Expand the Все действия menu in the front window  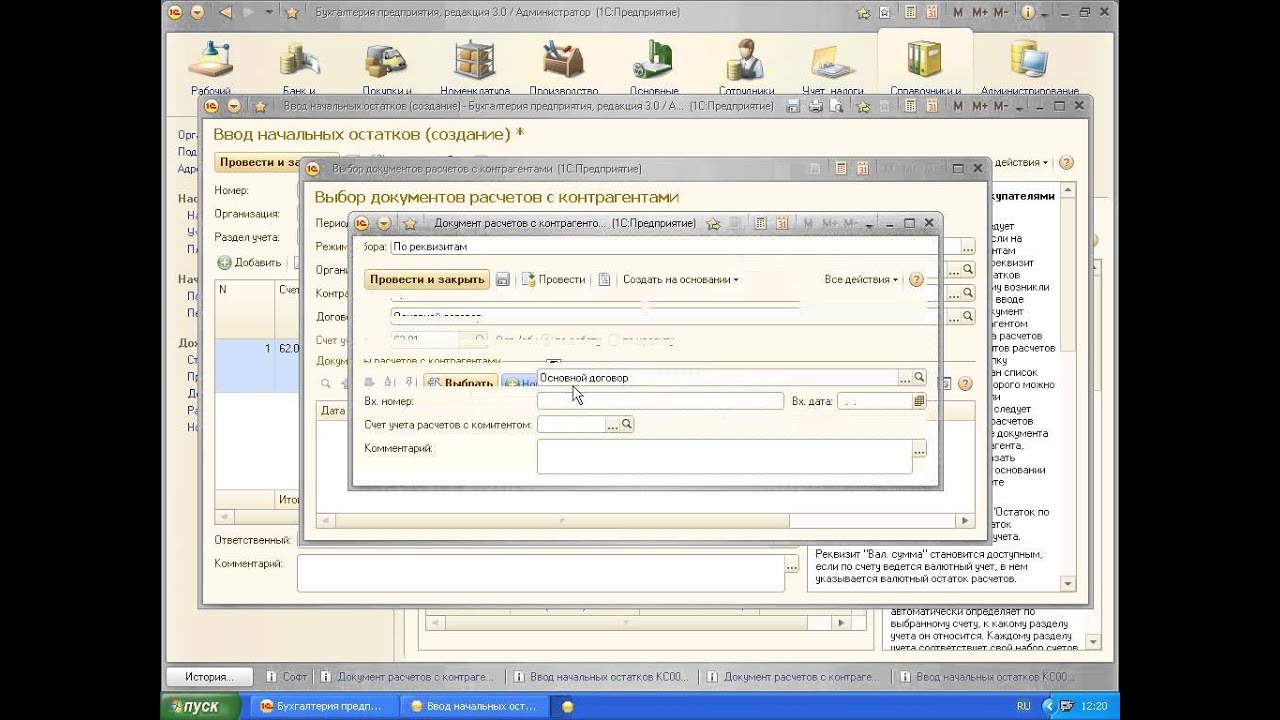(x=861, y=280)
